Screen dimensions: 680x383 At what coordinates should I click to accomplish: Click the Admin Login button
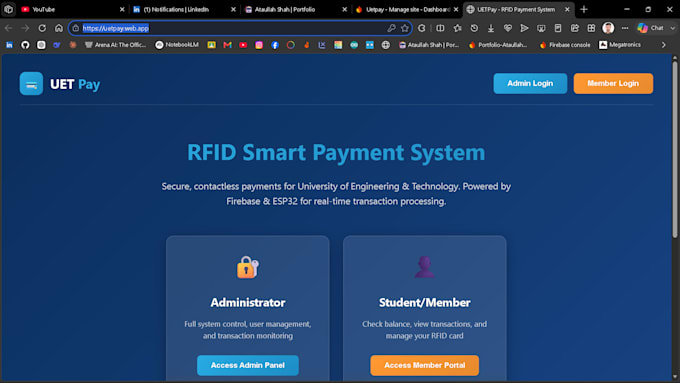tap(530, 83)
